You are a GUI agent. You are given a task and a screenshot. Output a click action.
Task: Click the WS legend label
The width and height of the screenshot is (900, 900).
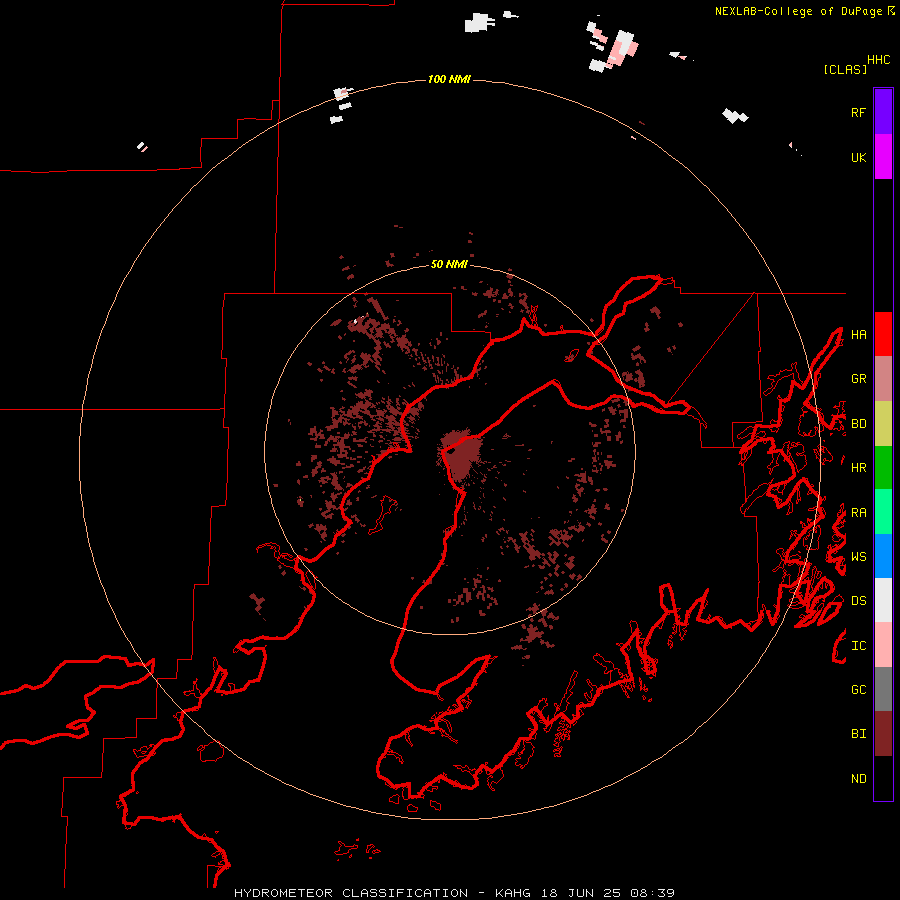[858, 557]
